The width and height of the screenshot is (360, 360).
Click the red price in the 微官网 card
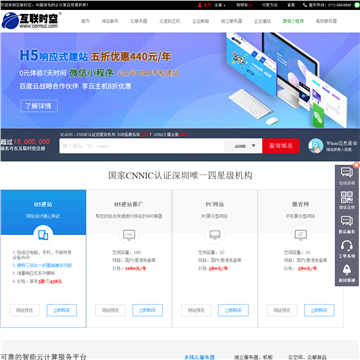click(x=307, y=268)
